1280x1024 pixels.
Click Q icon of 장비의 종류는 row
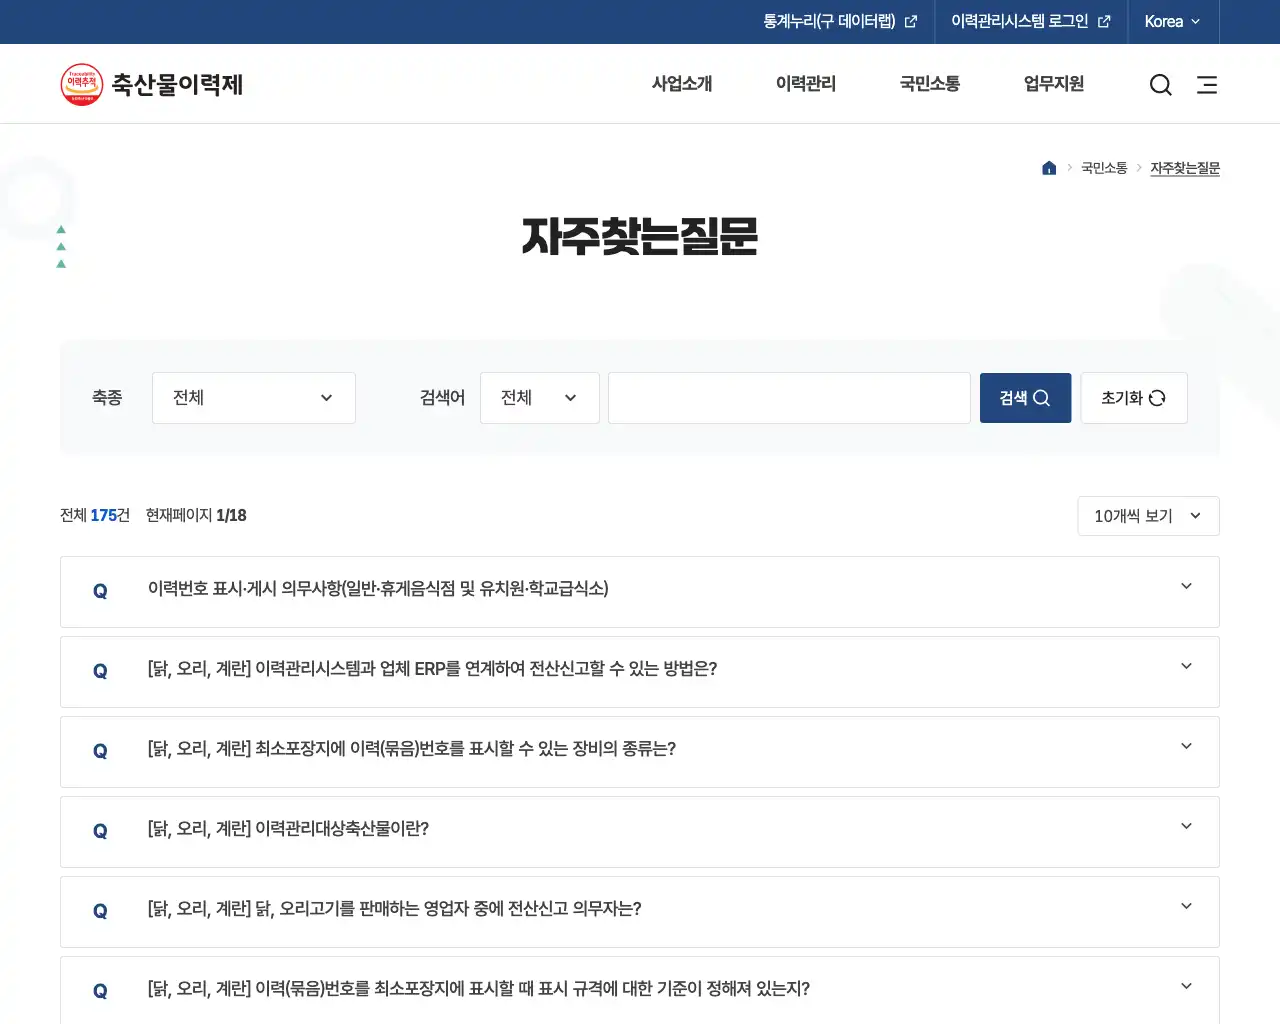click(100, 751)
